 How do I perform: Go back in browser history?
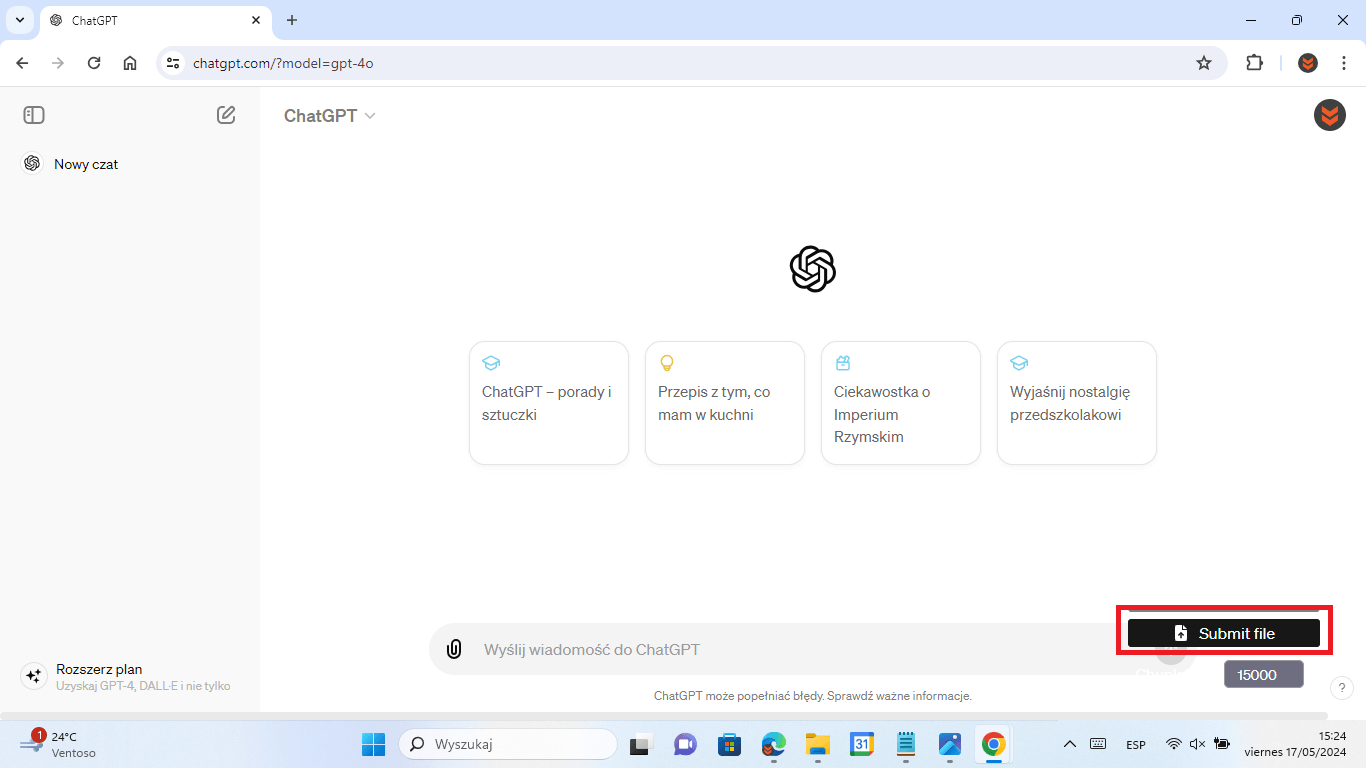click(x=22, y=63)
